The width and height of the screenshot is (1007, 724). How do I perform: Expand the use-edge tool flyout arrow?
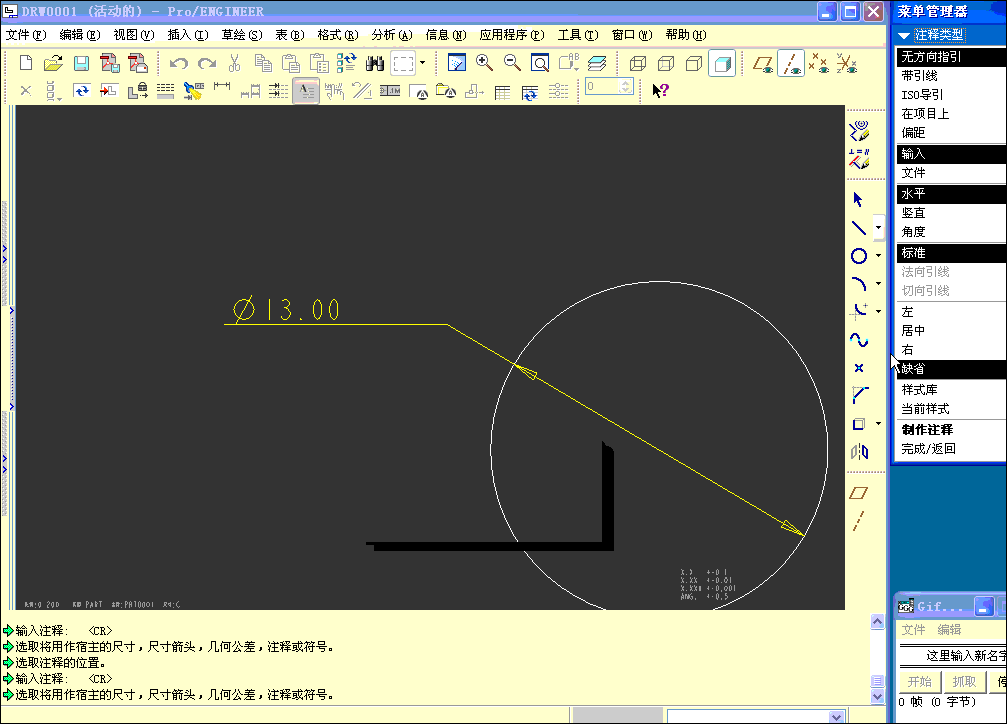pyautogui.click(x=878, y=423)
